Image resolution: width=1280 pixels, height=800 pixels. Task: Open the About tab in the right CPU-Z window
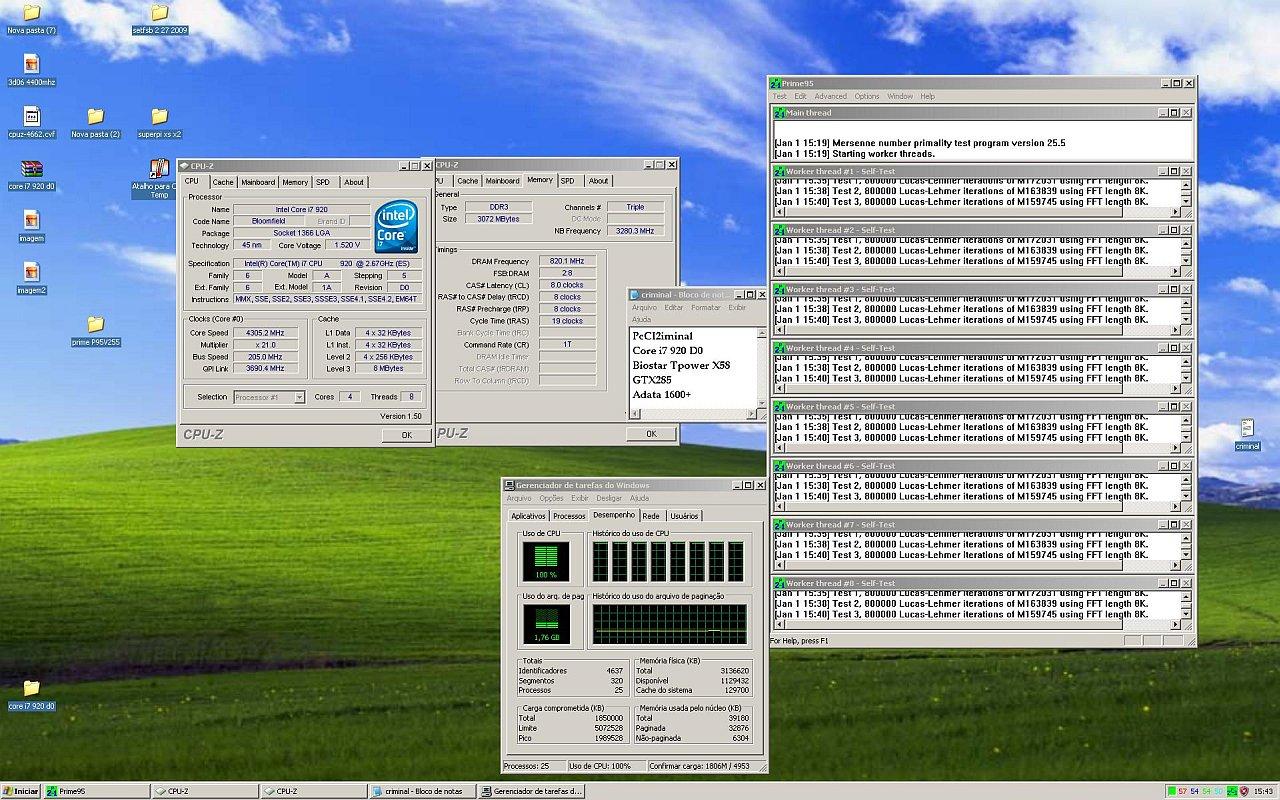tap(598, 181)
